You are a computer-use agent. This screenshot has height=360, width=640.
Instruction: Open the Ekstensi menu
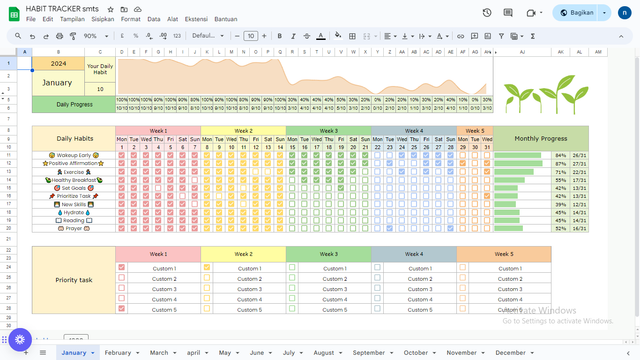pos(196,19)
